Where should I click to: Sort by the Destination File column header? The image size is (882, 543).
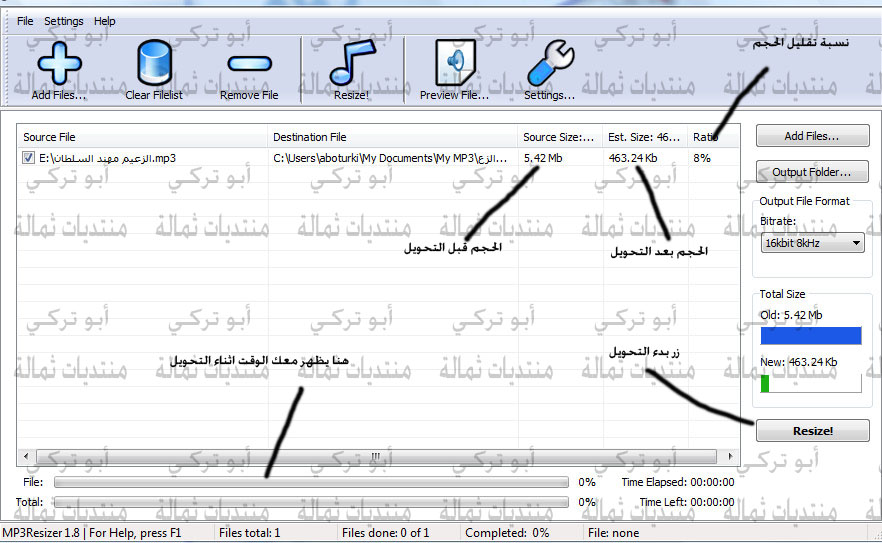point(392,137)
